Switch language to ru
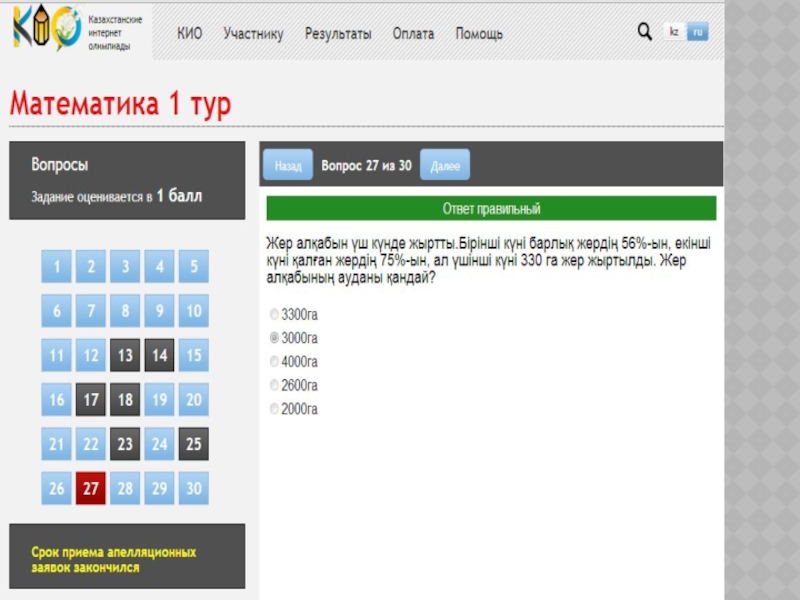This screenshot has width=800, height=600. point(698,32)
